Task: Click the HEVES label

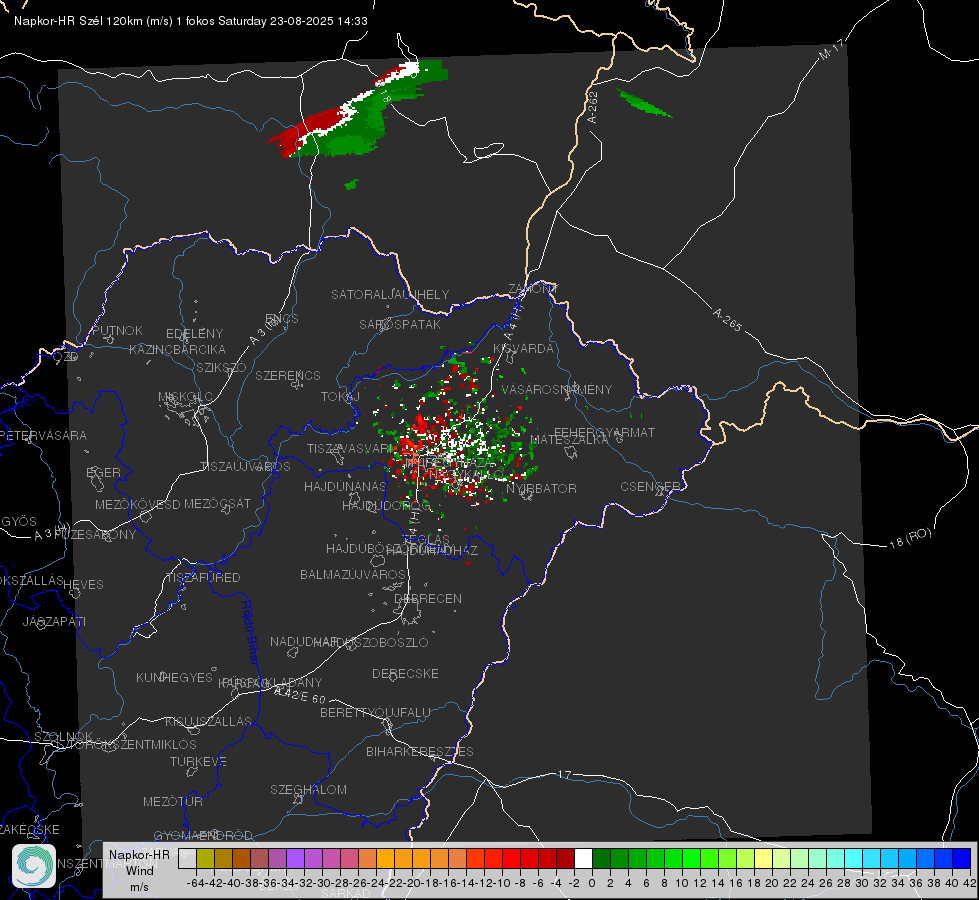Action: tap(83, 585)
